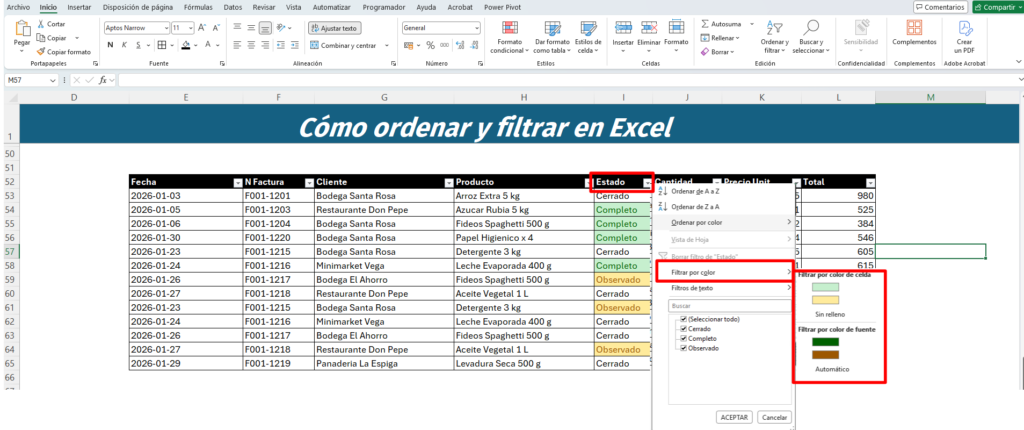Toggle bold N formatting

tap(110, 45)
